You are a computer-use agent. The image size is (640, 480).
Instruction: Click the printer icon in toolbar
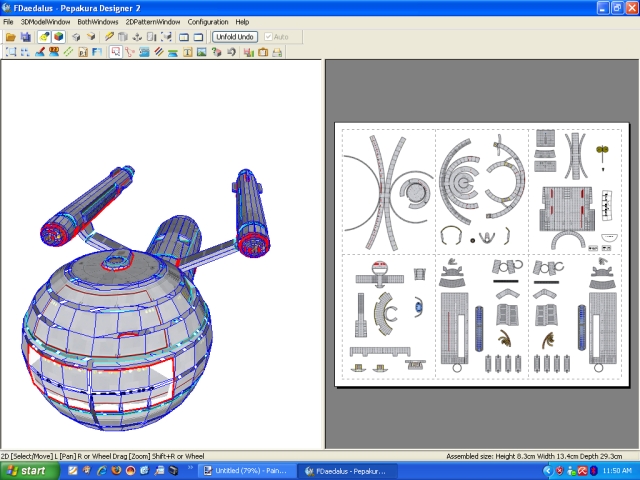[x=277, y=52]
